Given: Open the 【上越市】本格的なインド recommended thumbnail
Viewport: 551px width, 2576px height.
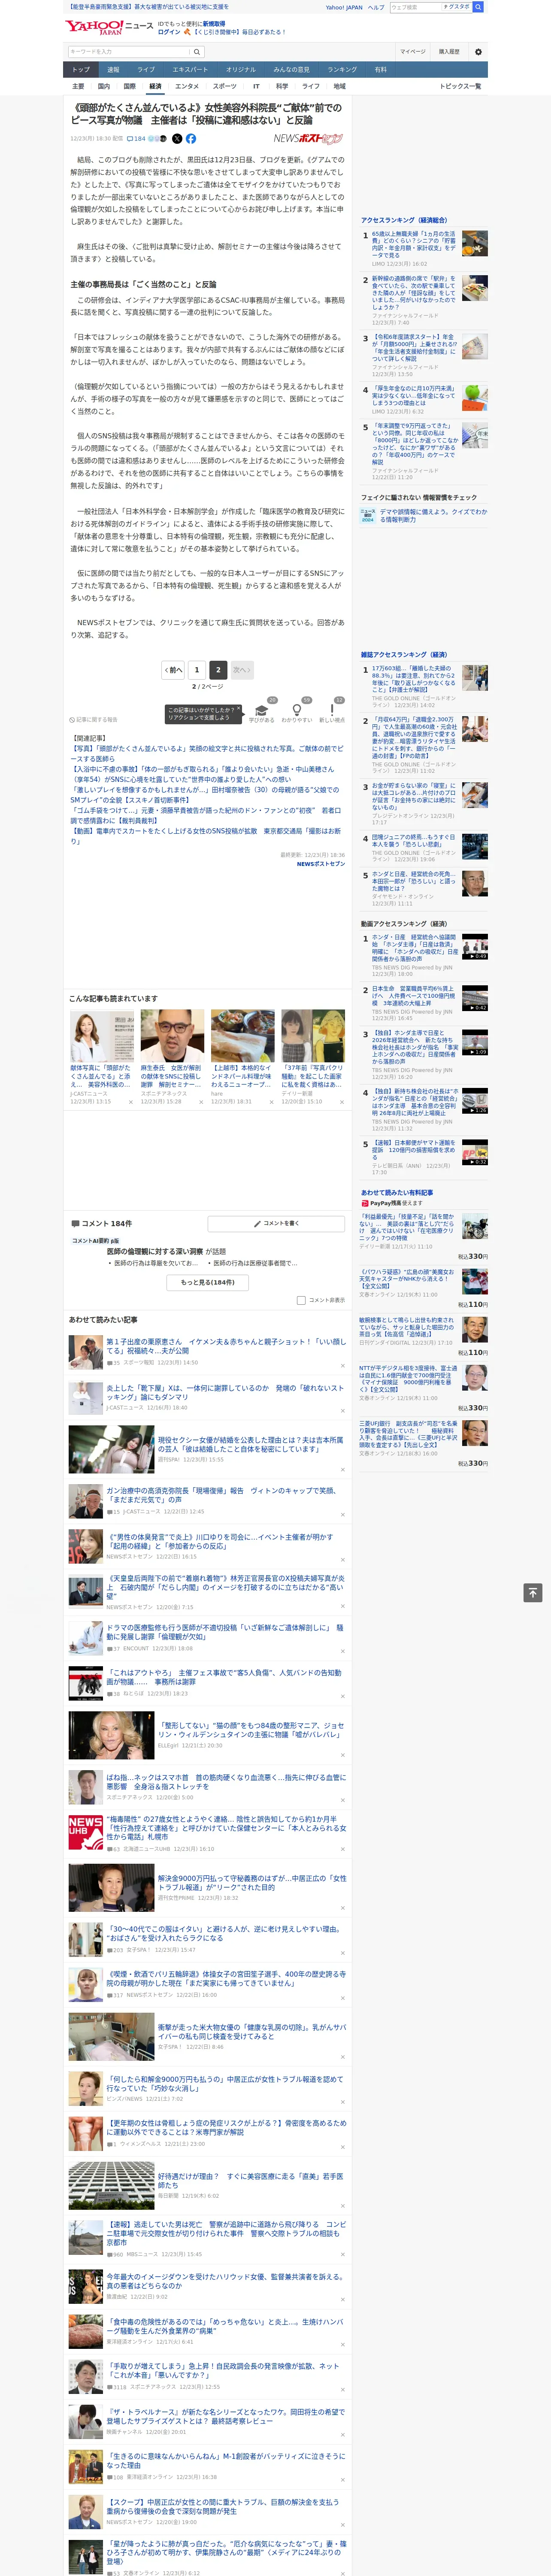Looking at the screenshot, I should point(243,1036).
